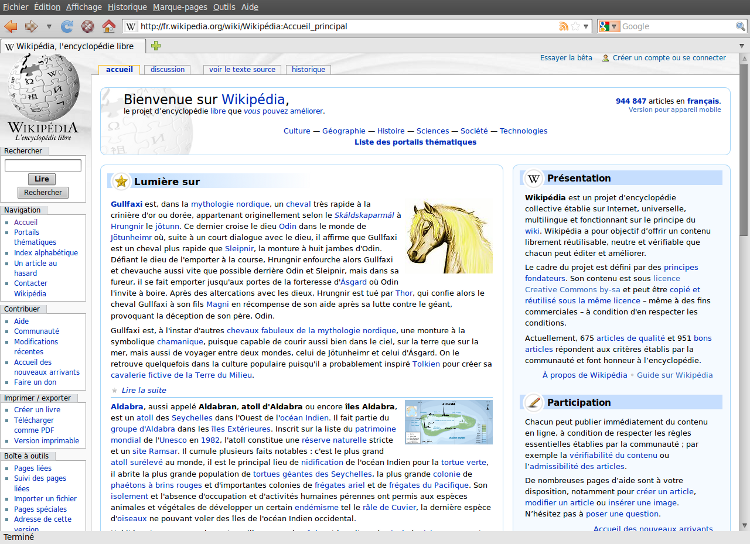The image size is (750, 544).
Task: Open Pages spéciales in the toolbox
Action: click(40, 509)
